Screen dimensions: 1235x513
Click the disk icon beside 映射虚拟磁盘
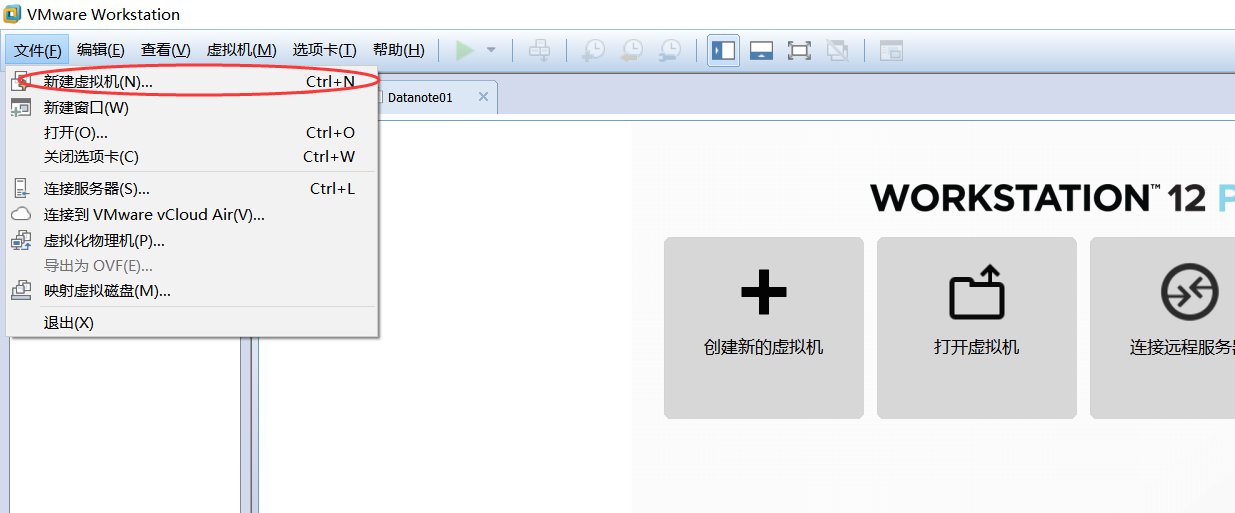(21, 291)
